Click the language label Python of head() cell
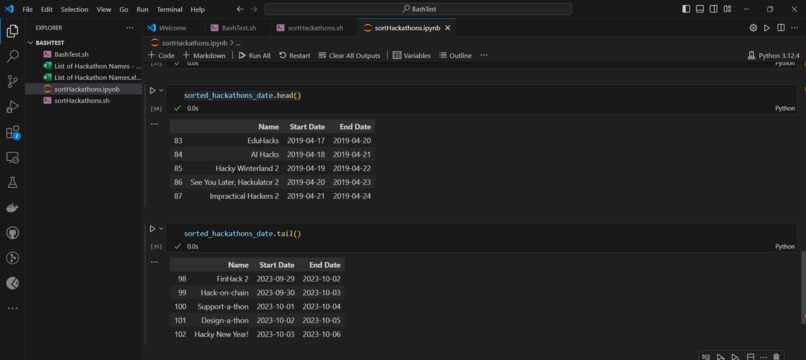Image resolution: width=806 pixels, height=360 pixels. click(x=784, y=109)
